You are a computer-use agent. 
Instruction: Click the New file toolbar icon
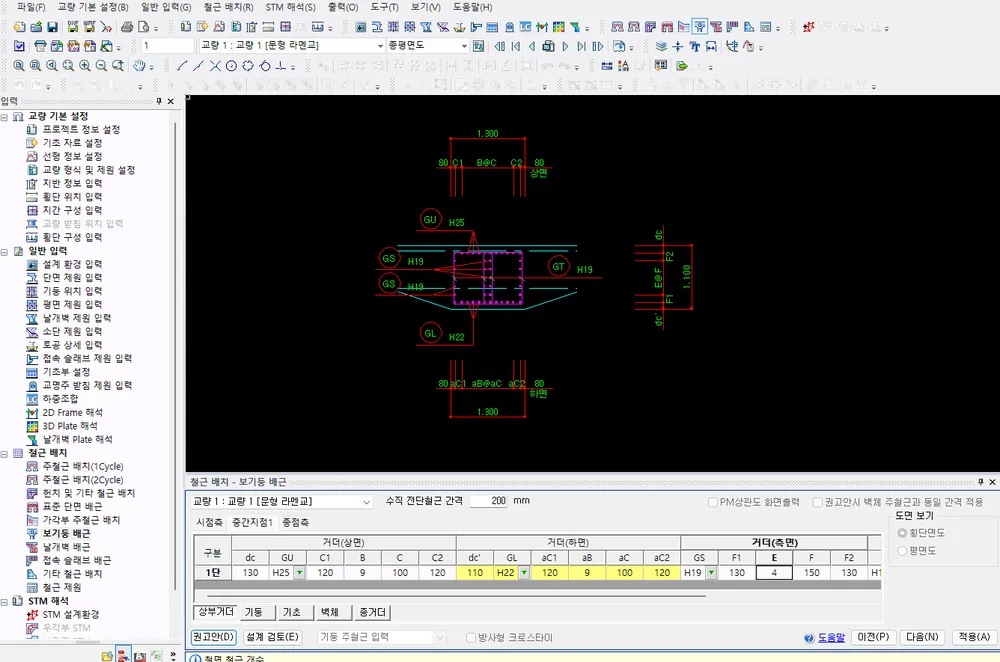pos(20,27)
